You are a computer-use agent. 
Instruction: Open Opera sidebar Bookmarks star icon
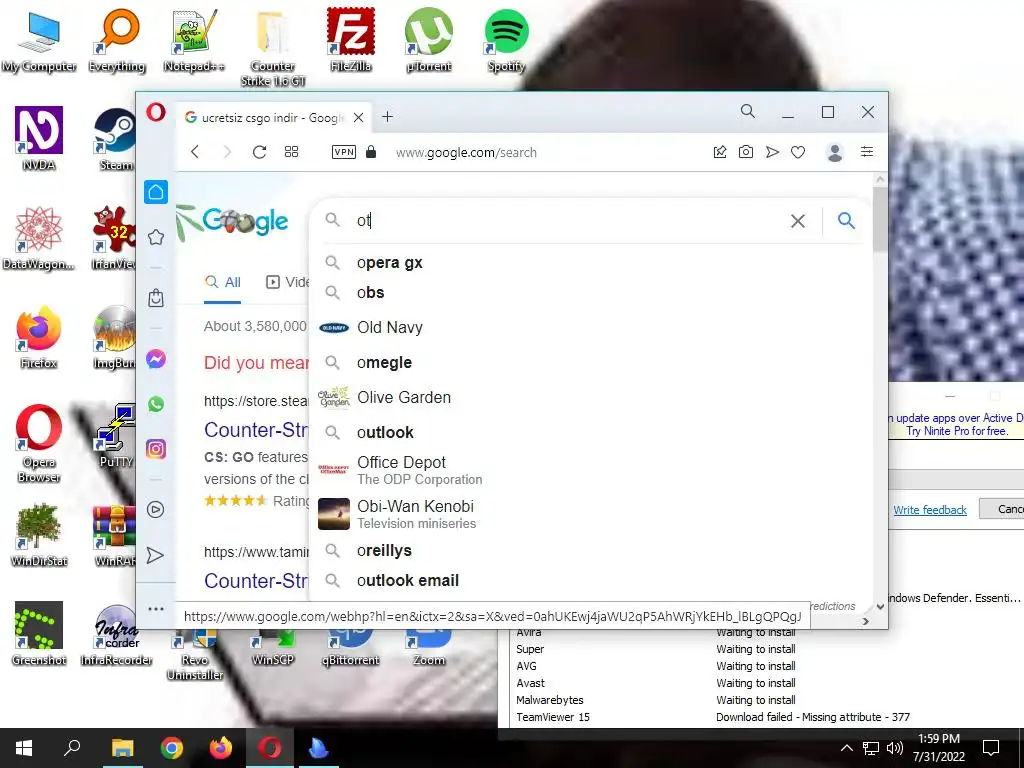156,237
